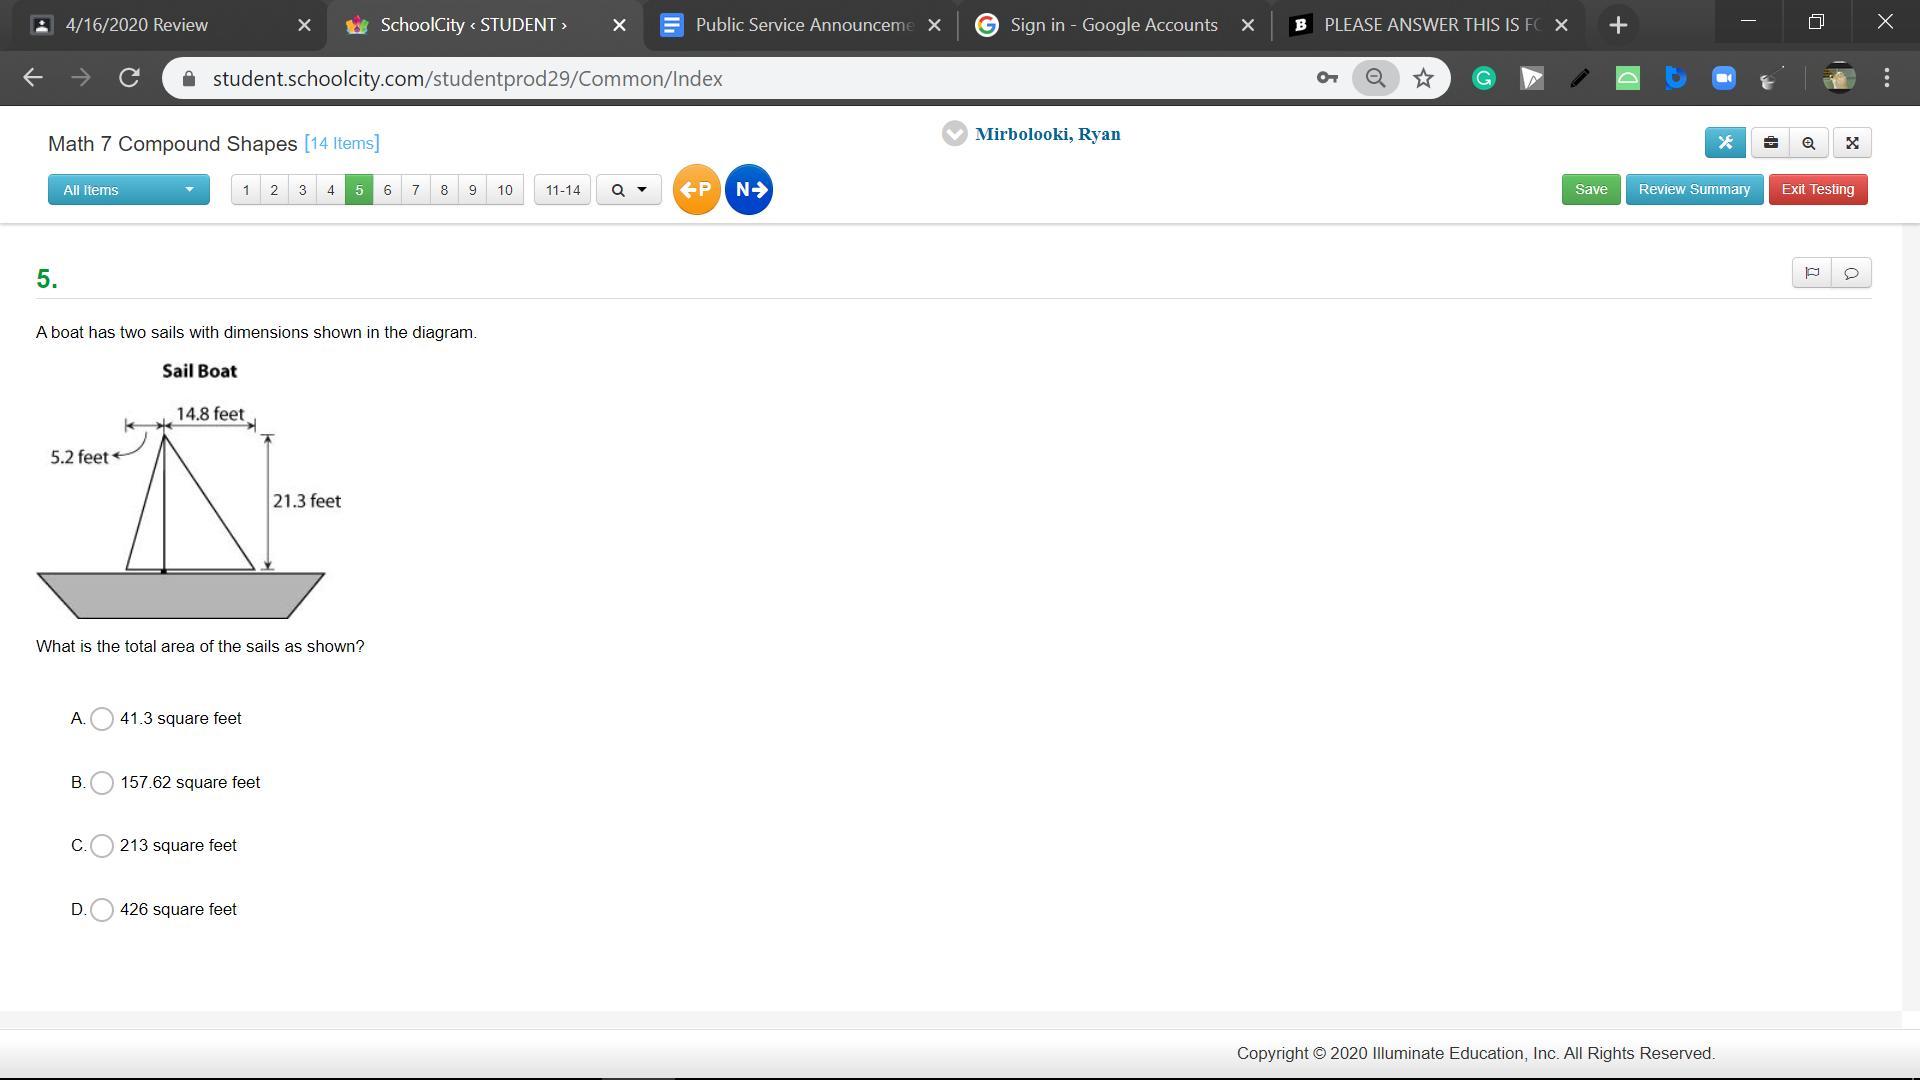Expand student name Mirbolooki, Ryan chevron
This screenshot has height=1080, width=1920.
tap(954, 134)
